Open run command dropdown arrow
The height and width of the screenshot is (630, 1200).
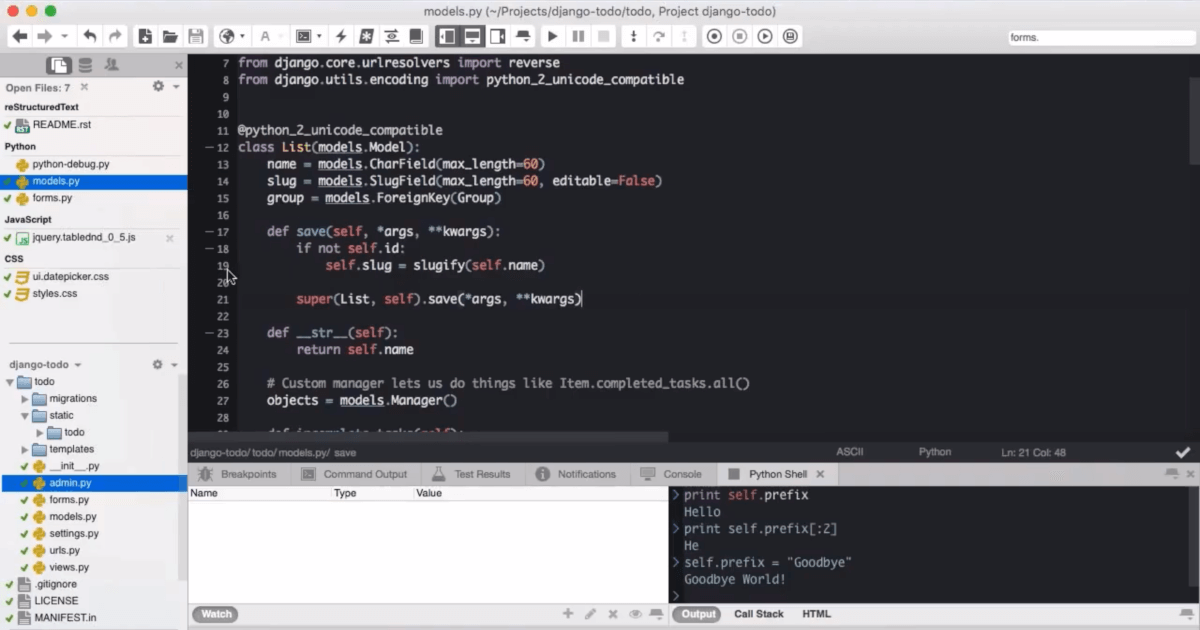pos(319,36)
